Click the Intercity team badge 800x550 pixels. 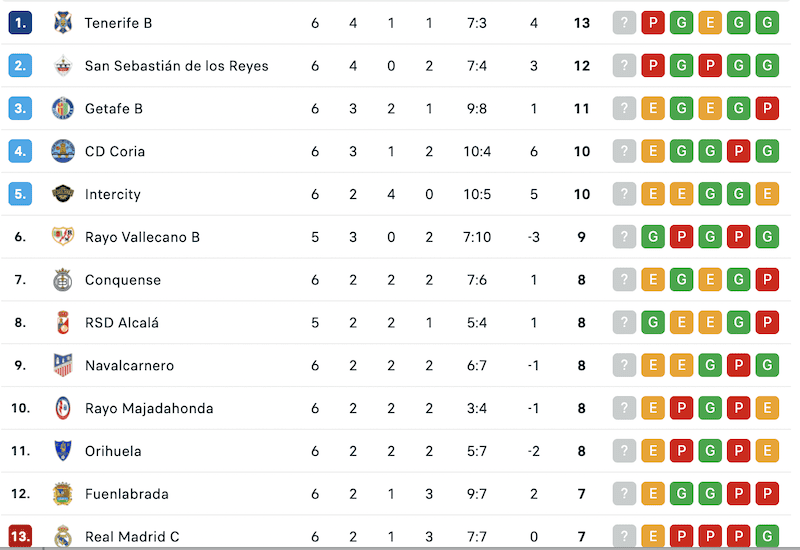point(63,194)
